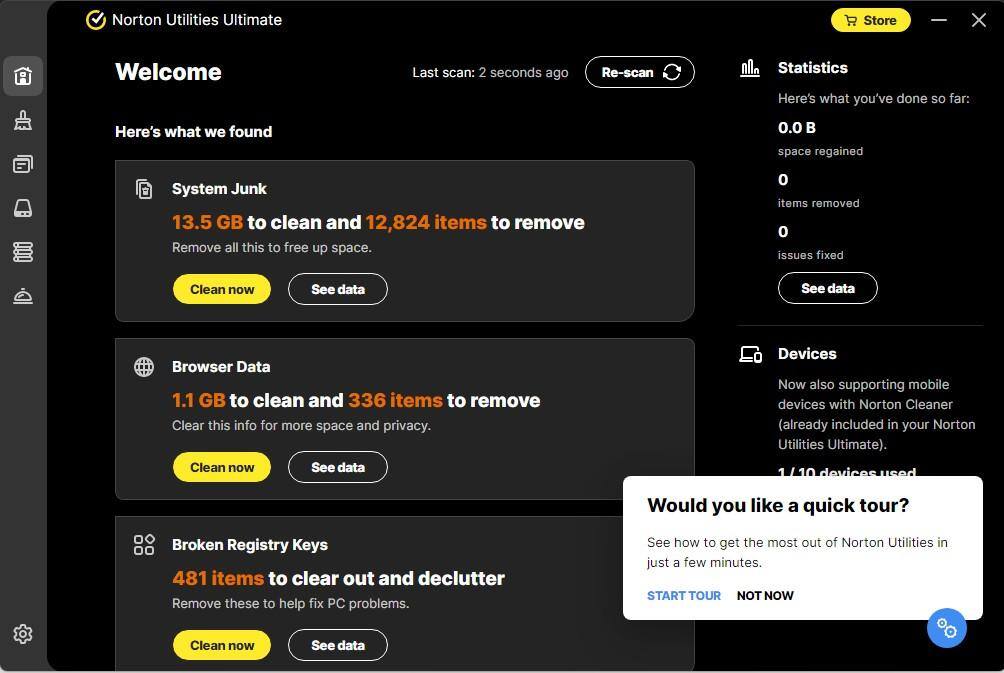This screenshot has width=1004, height=673.
Task: Clean System Junk now
Action: click(222, 289)
